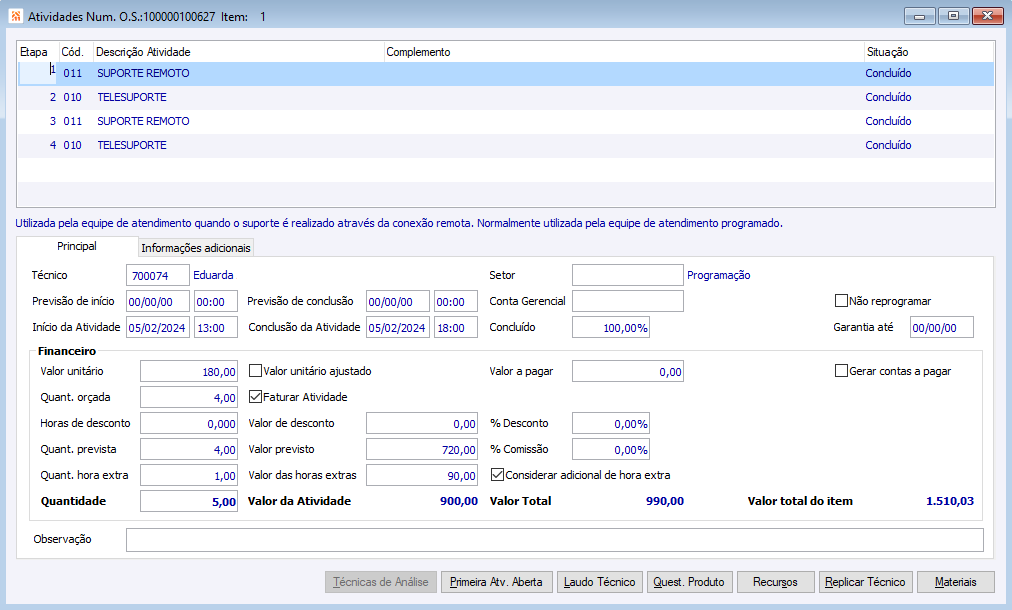Click Replicar Técnico button
This screenshot has width=1012, height=610.
[x=865, y=582]
